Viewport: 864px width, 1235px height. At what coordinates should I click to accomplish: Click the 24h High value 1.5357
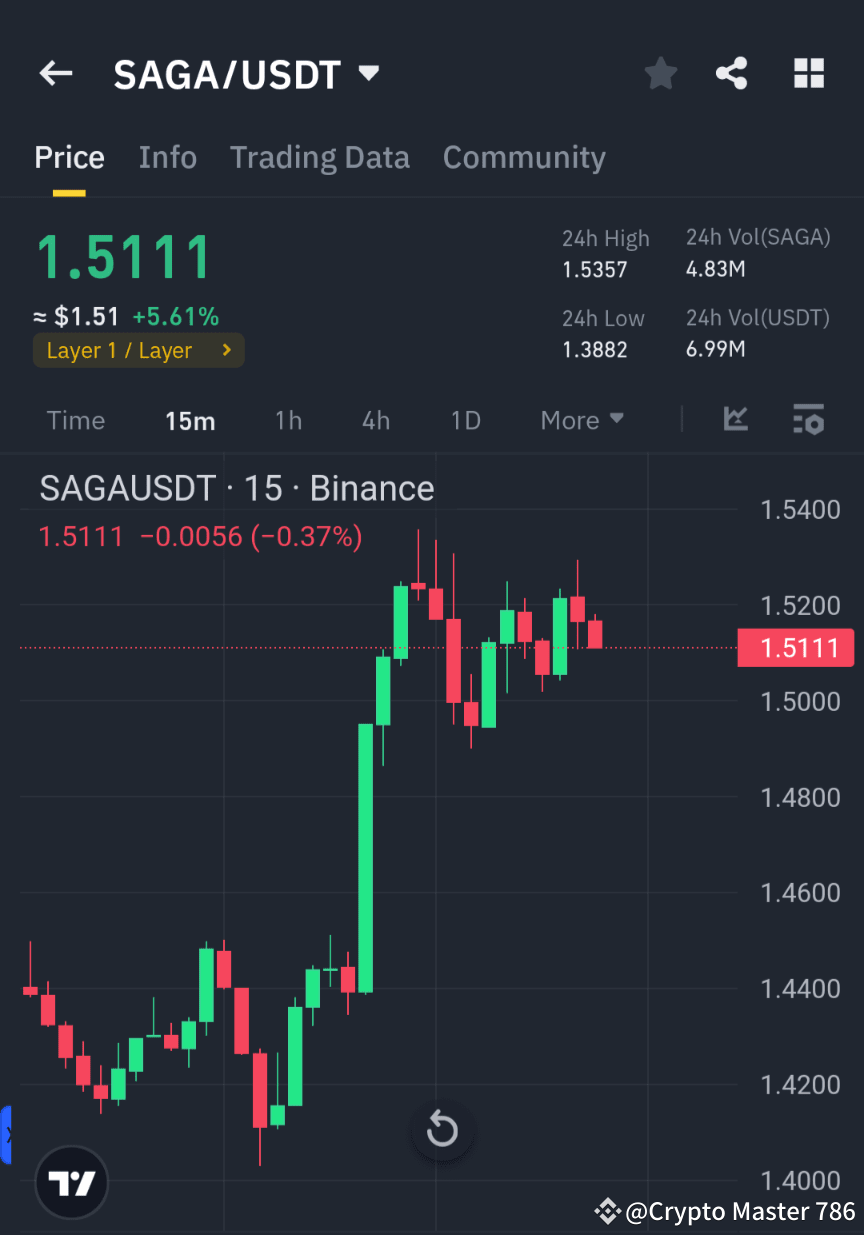pos(600,269)
